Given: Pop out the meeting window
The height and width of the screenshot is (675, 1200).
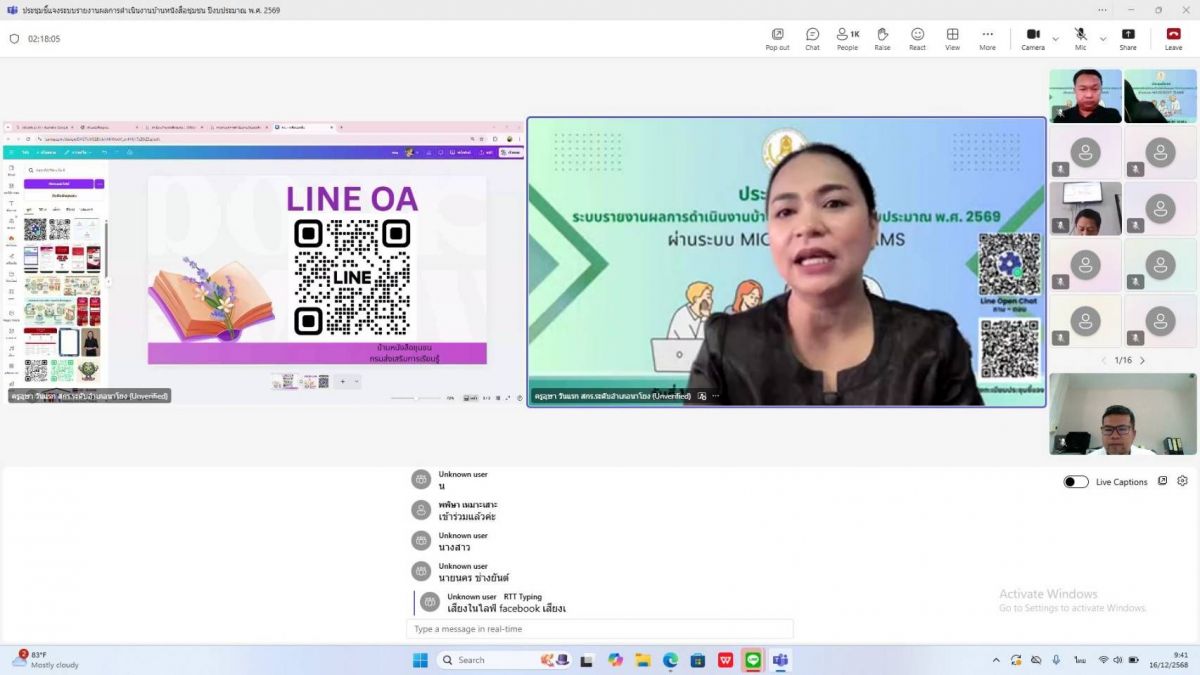Looking at the screenshot, I should [x=777, y=38].
